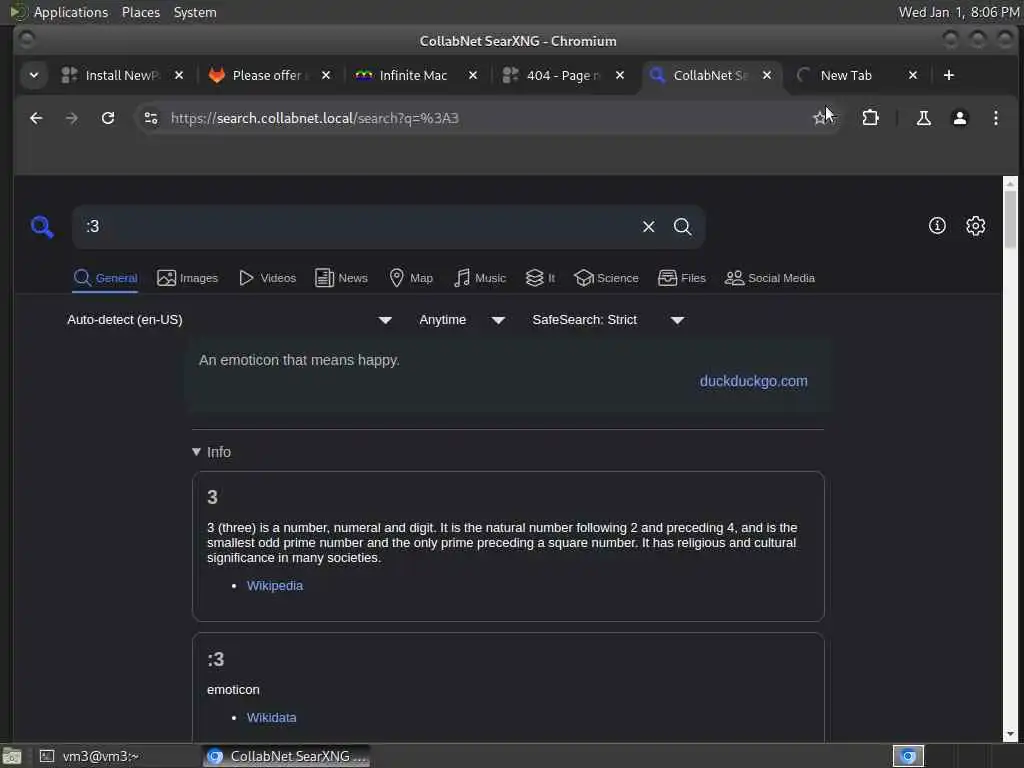Open Chromium three-dot menu
The width and height of the screenshot is (1024, 768).
pyautogui.click(x=995, y=118)
